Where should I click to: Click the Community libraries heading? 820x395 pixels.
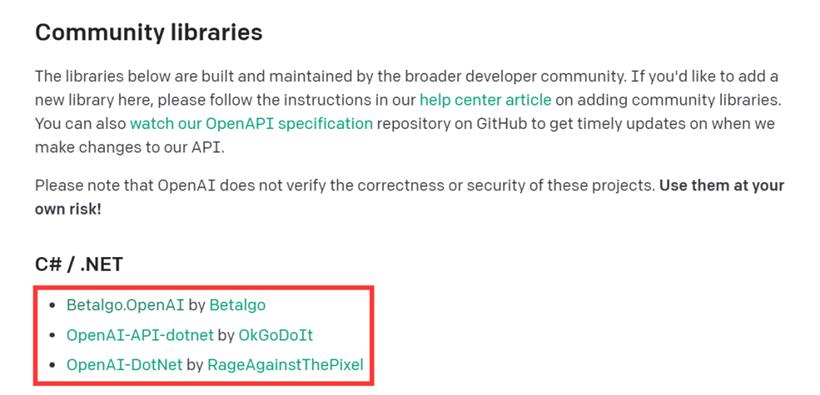click(149, 33)
